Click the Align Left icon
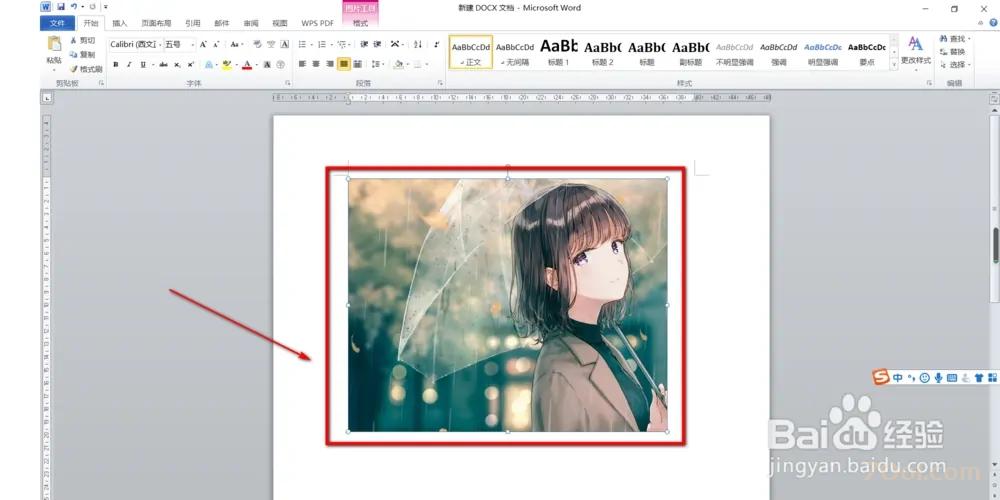Image resolution: width=1000 pixels, height=500 pixels. (x=302, y=64)
